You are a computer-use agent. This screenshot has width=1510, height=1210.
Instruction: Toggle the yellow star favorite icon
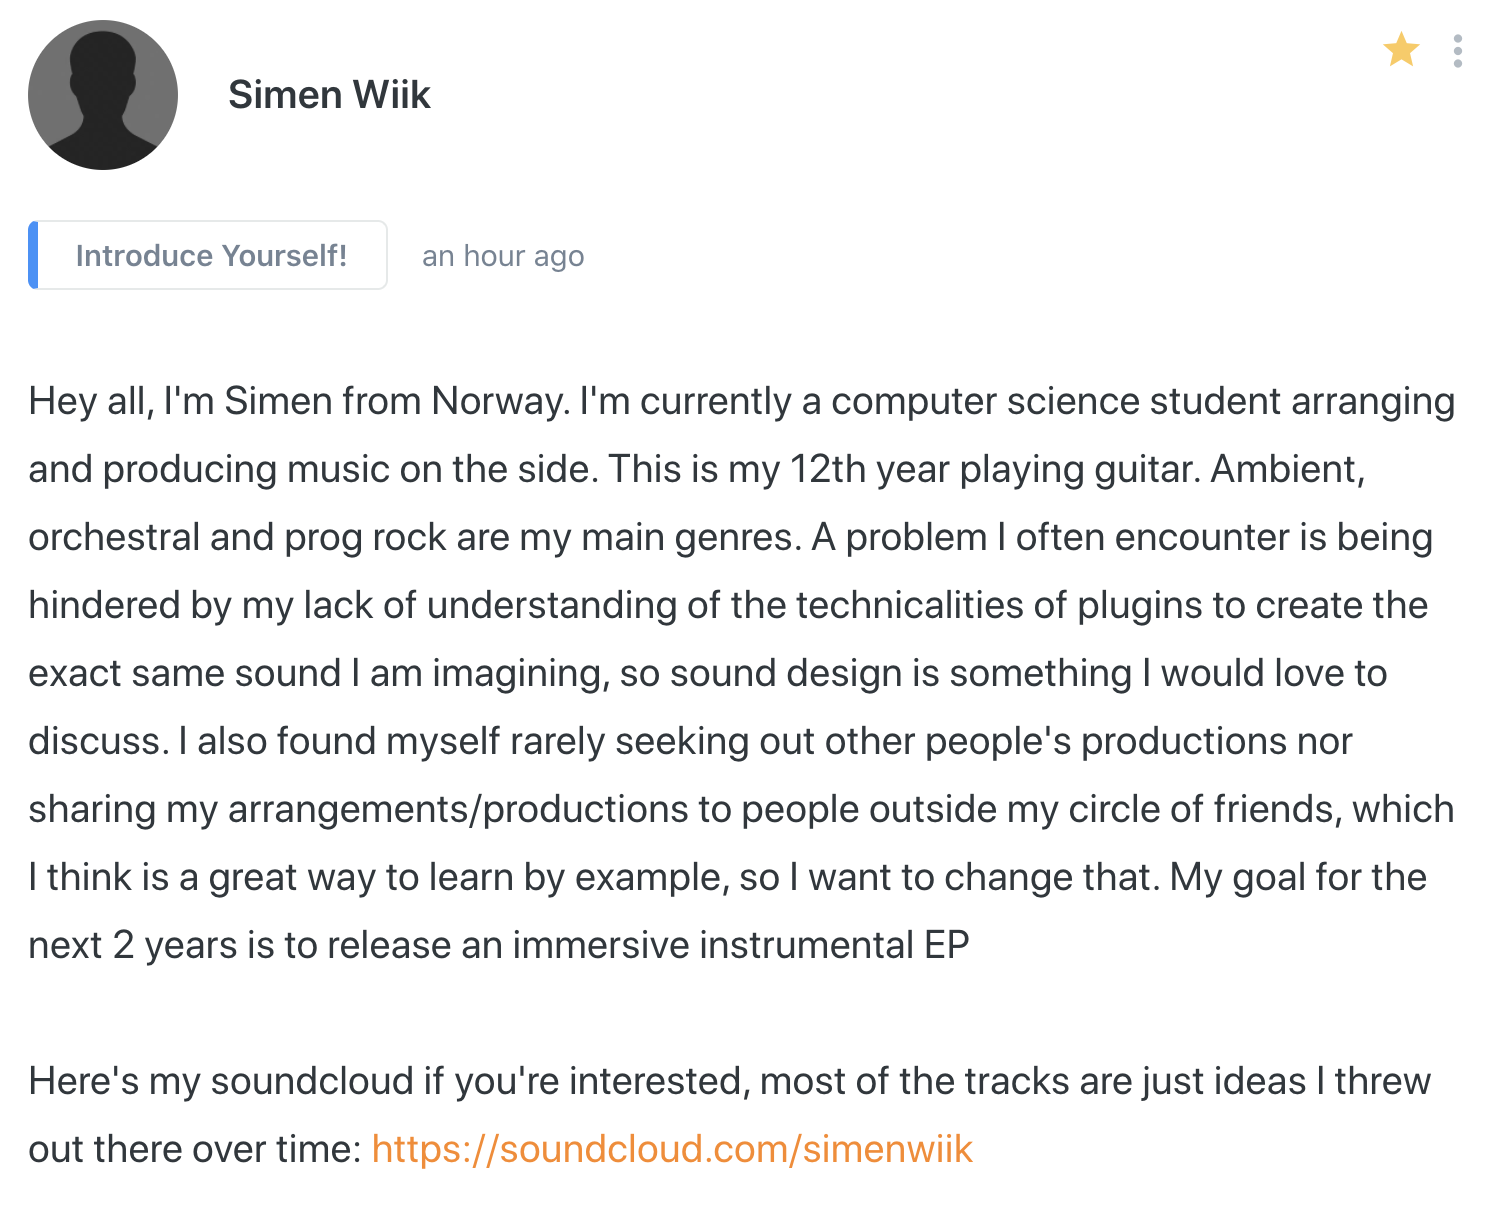[1401, 49]
